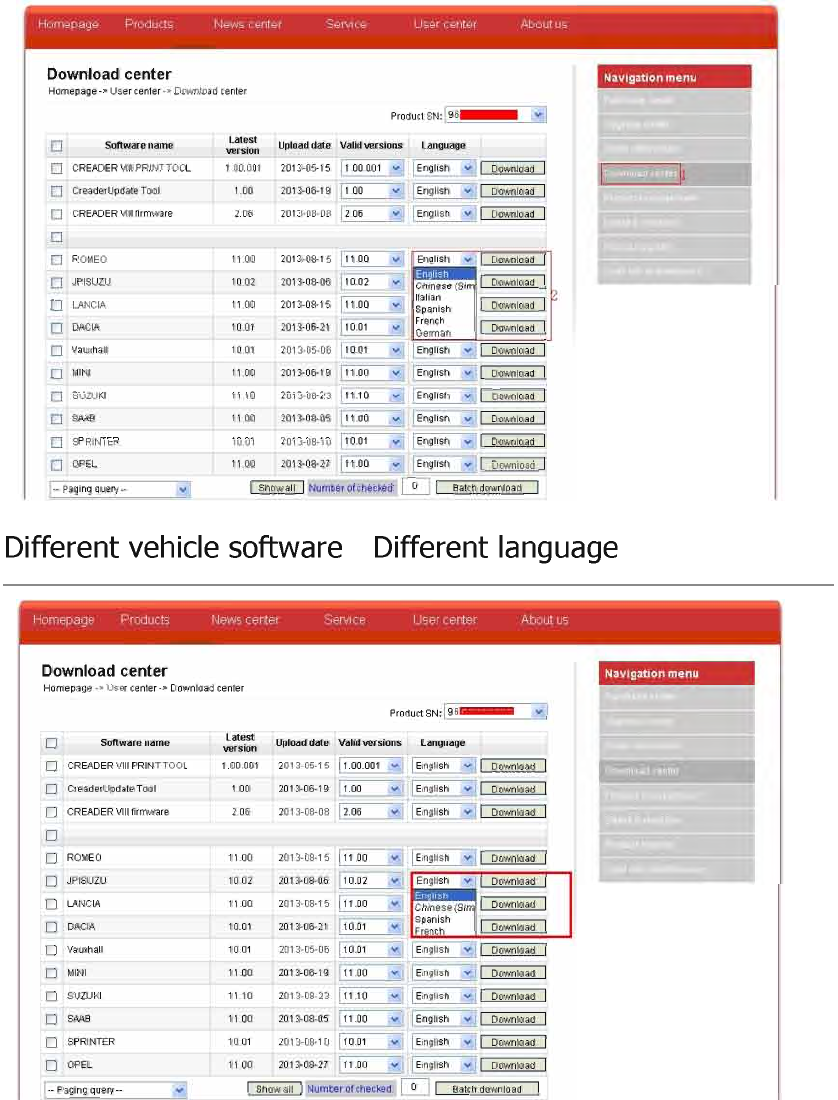838x1100 pixels.
Task: Check SAAB row checkbox in lower screenshot
Action: [x=51, y=1019]
